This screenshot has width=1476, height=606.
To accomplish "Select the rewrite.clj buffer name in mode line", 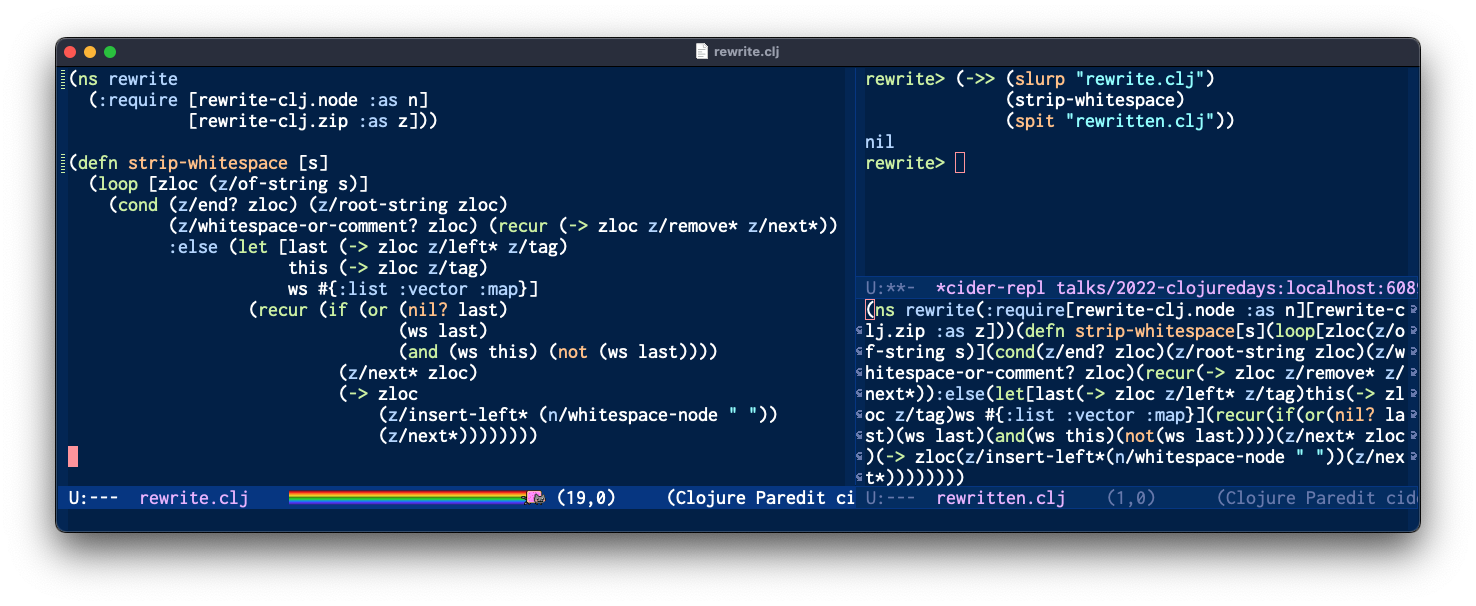I will pyautogui.click(x=193, y=497).
